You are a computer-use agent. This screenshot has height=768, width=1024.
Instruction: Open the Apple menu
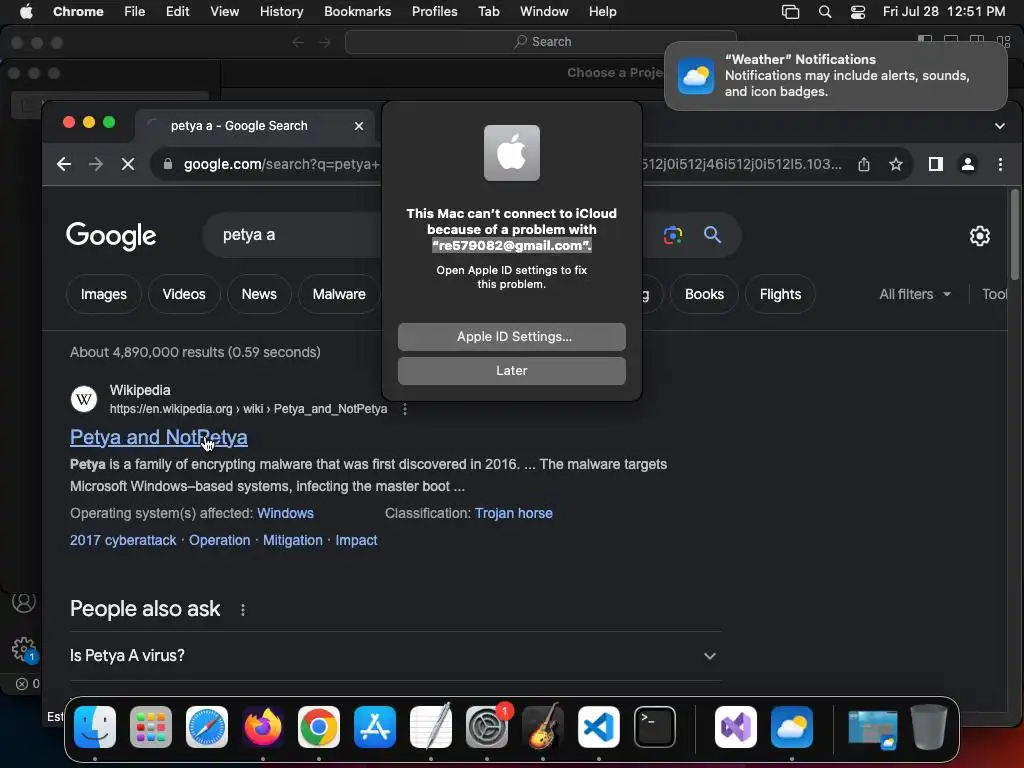[x=26, y=11]
